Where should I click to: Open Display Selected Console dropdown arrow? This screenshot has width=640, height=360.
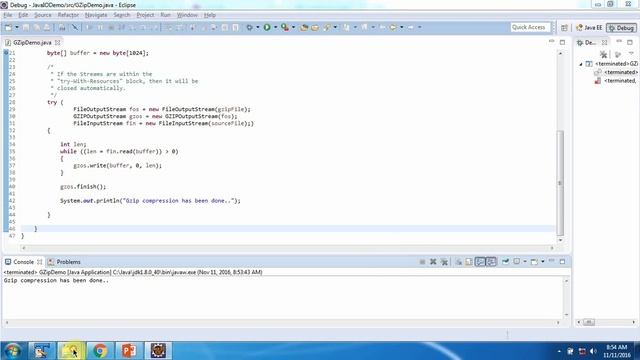(x=525, y=262)
